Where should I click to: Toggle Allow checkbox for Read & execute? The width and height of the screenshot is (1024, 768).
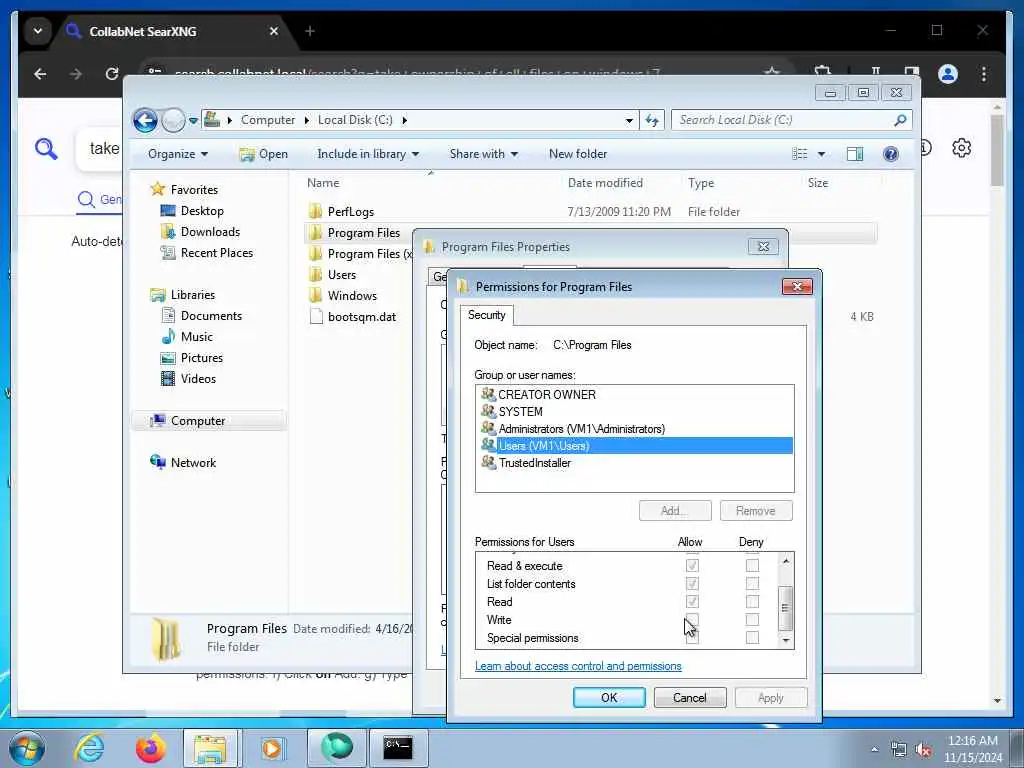coord(692,566)
